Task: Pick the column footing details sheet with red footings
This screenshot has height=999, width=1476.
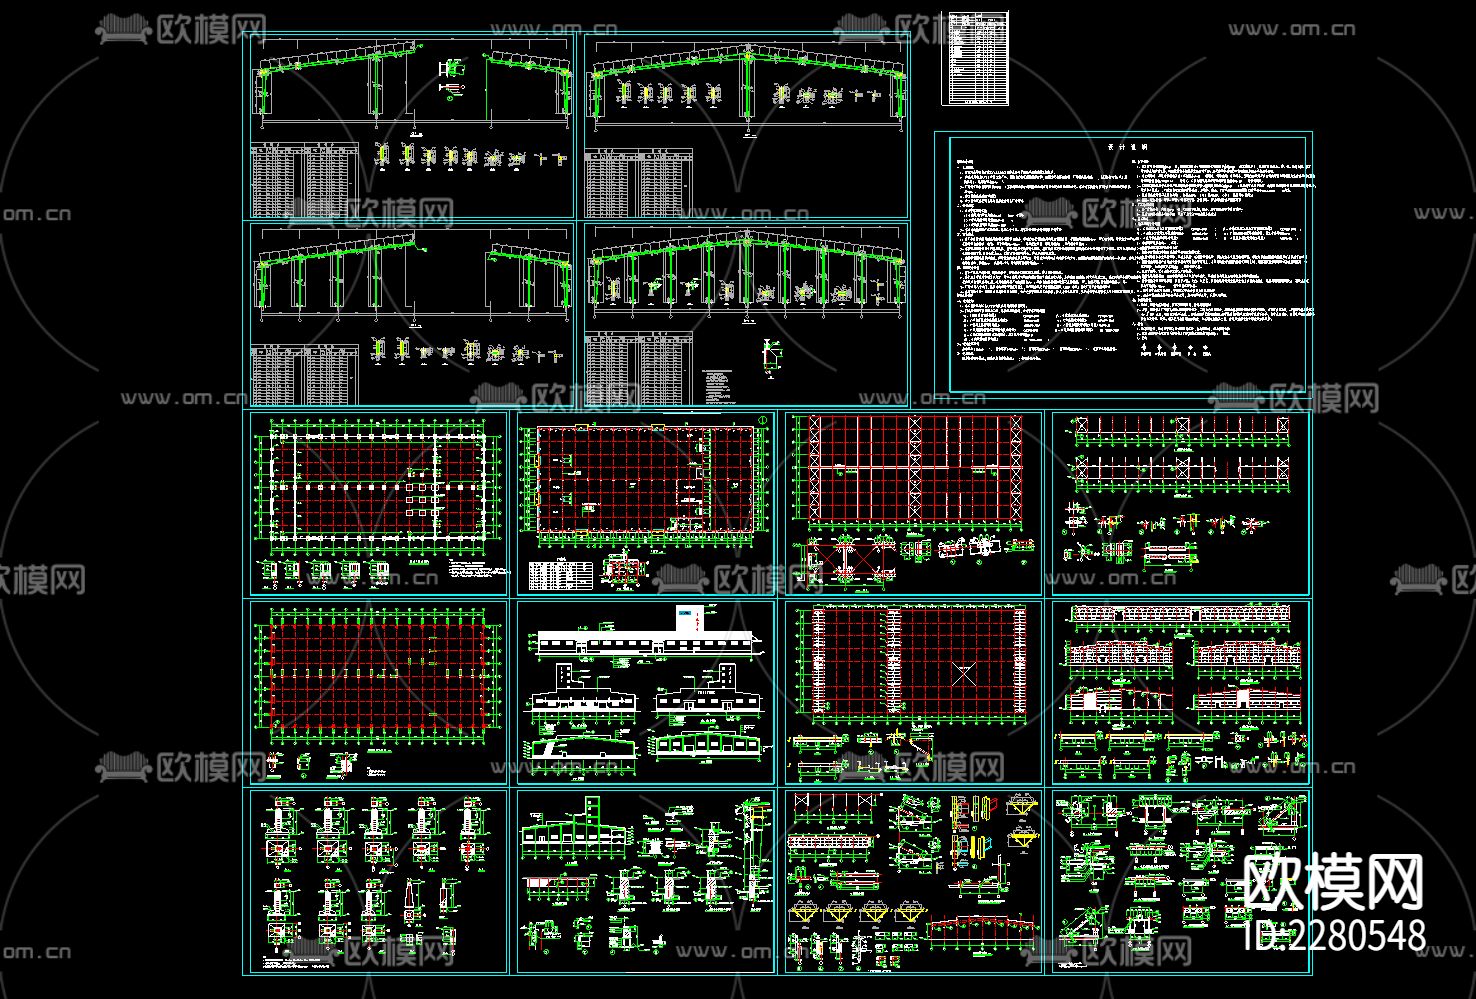Action: pyautogui.click(x=379, y=880)
